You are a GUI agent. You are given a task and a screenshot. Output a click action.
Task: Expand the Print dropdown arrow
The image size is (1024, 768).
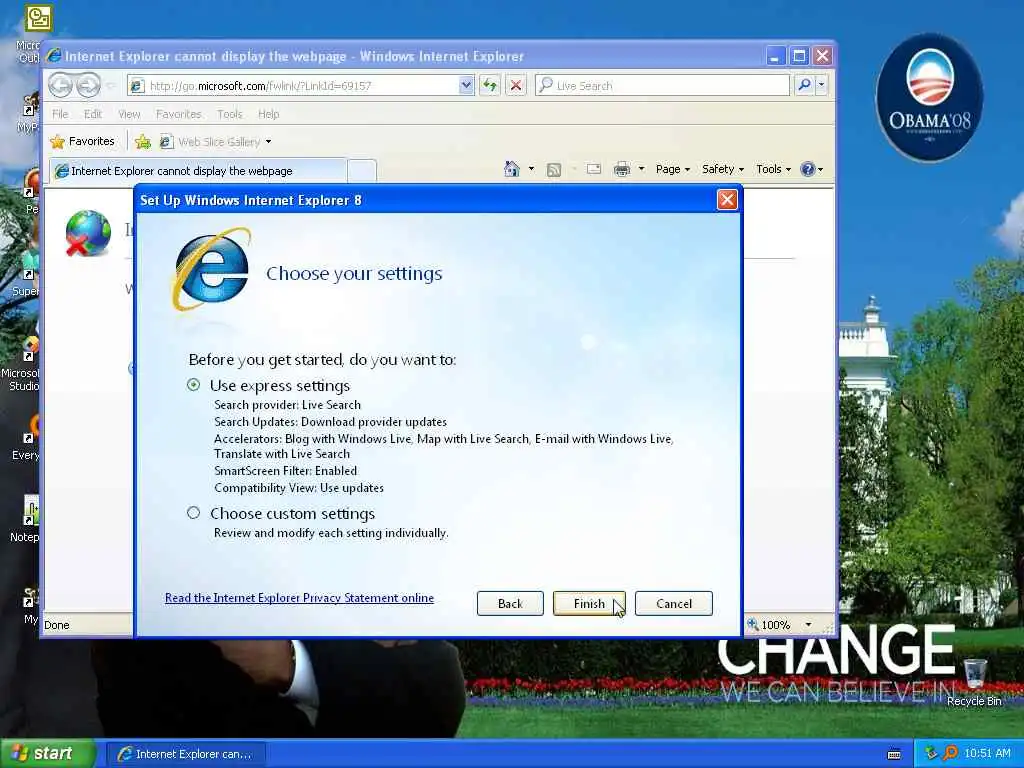pos(641,169)
